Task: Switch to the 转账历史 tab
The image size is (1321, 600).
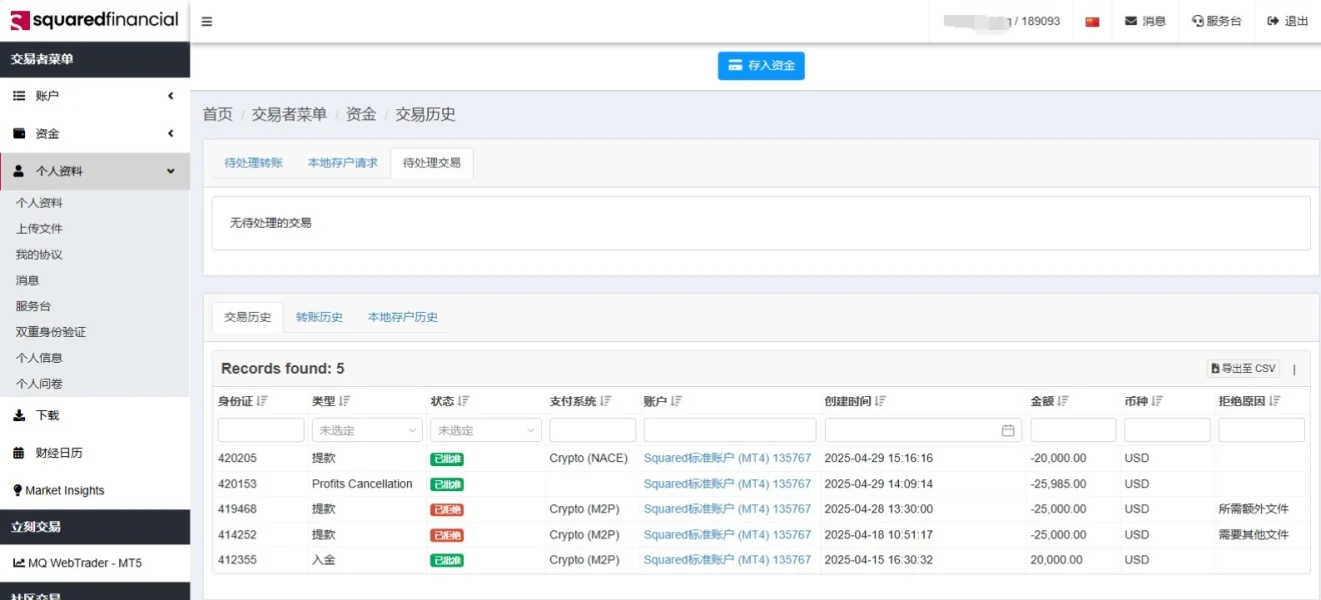Action: point(319,317)
